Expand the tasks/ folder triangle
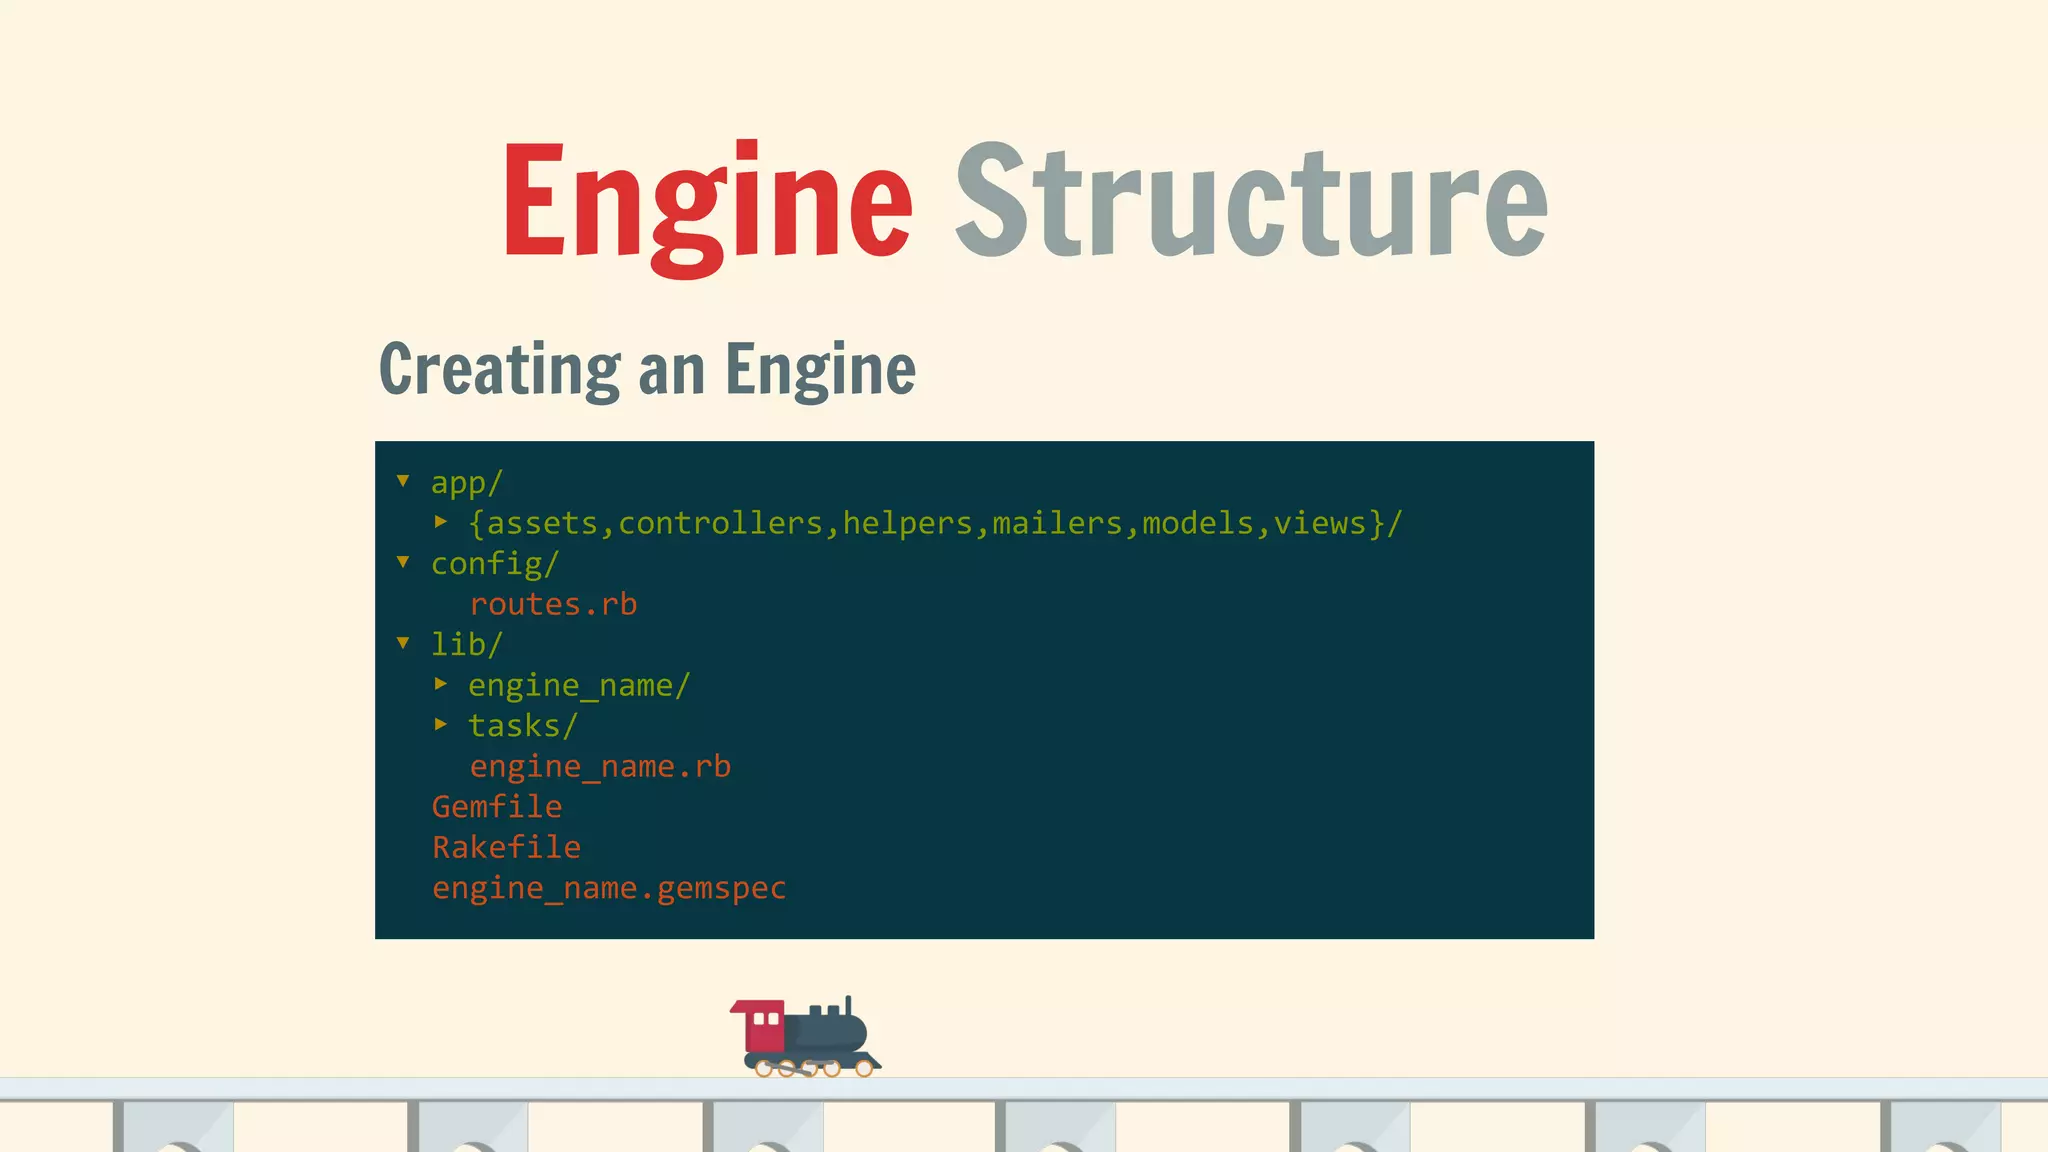 click(441, 724)
